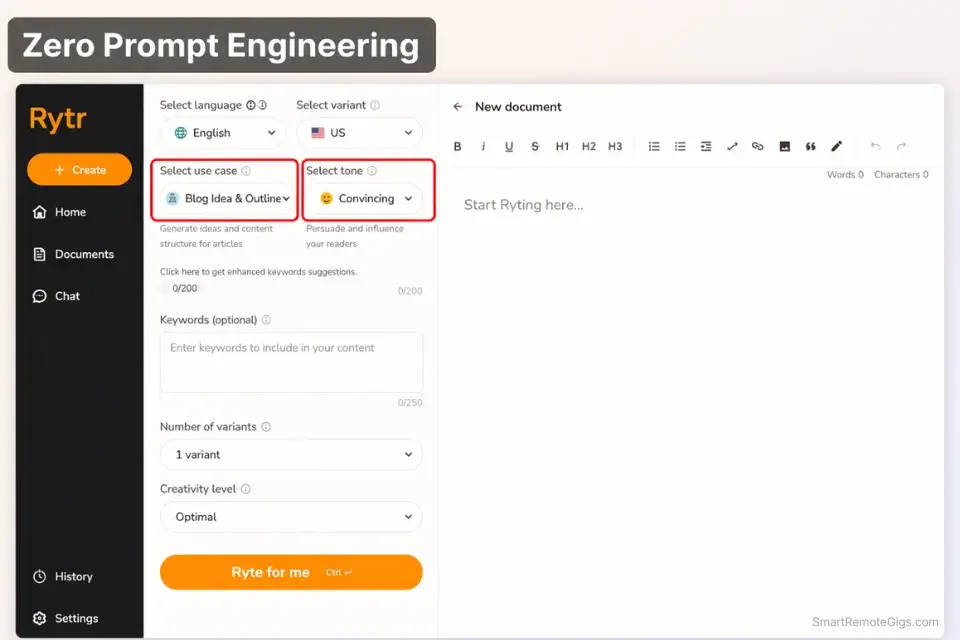Click the keywords input field
Viewport: 960px width, 640px height.
[291, 360]
